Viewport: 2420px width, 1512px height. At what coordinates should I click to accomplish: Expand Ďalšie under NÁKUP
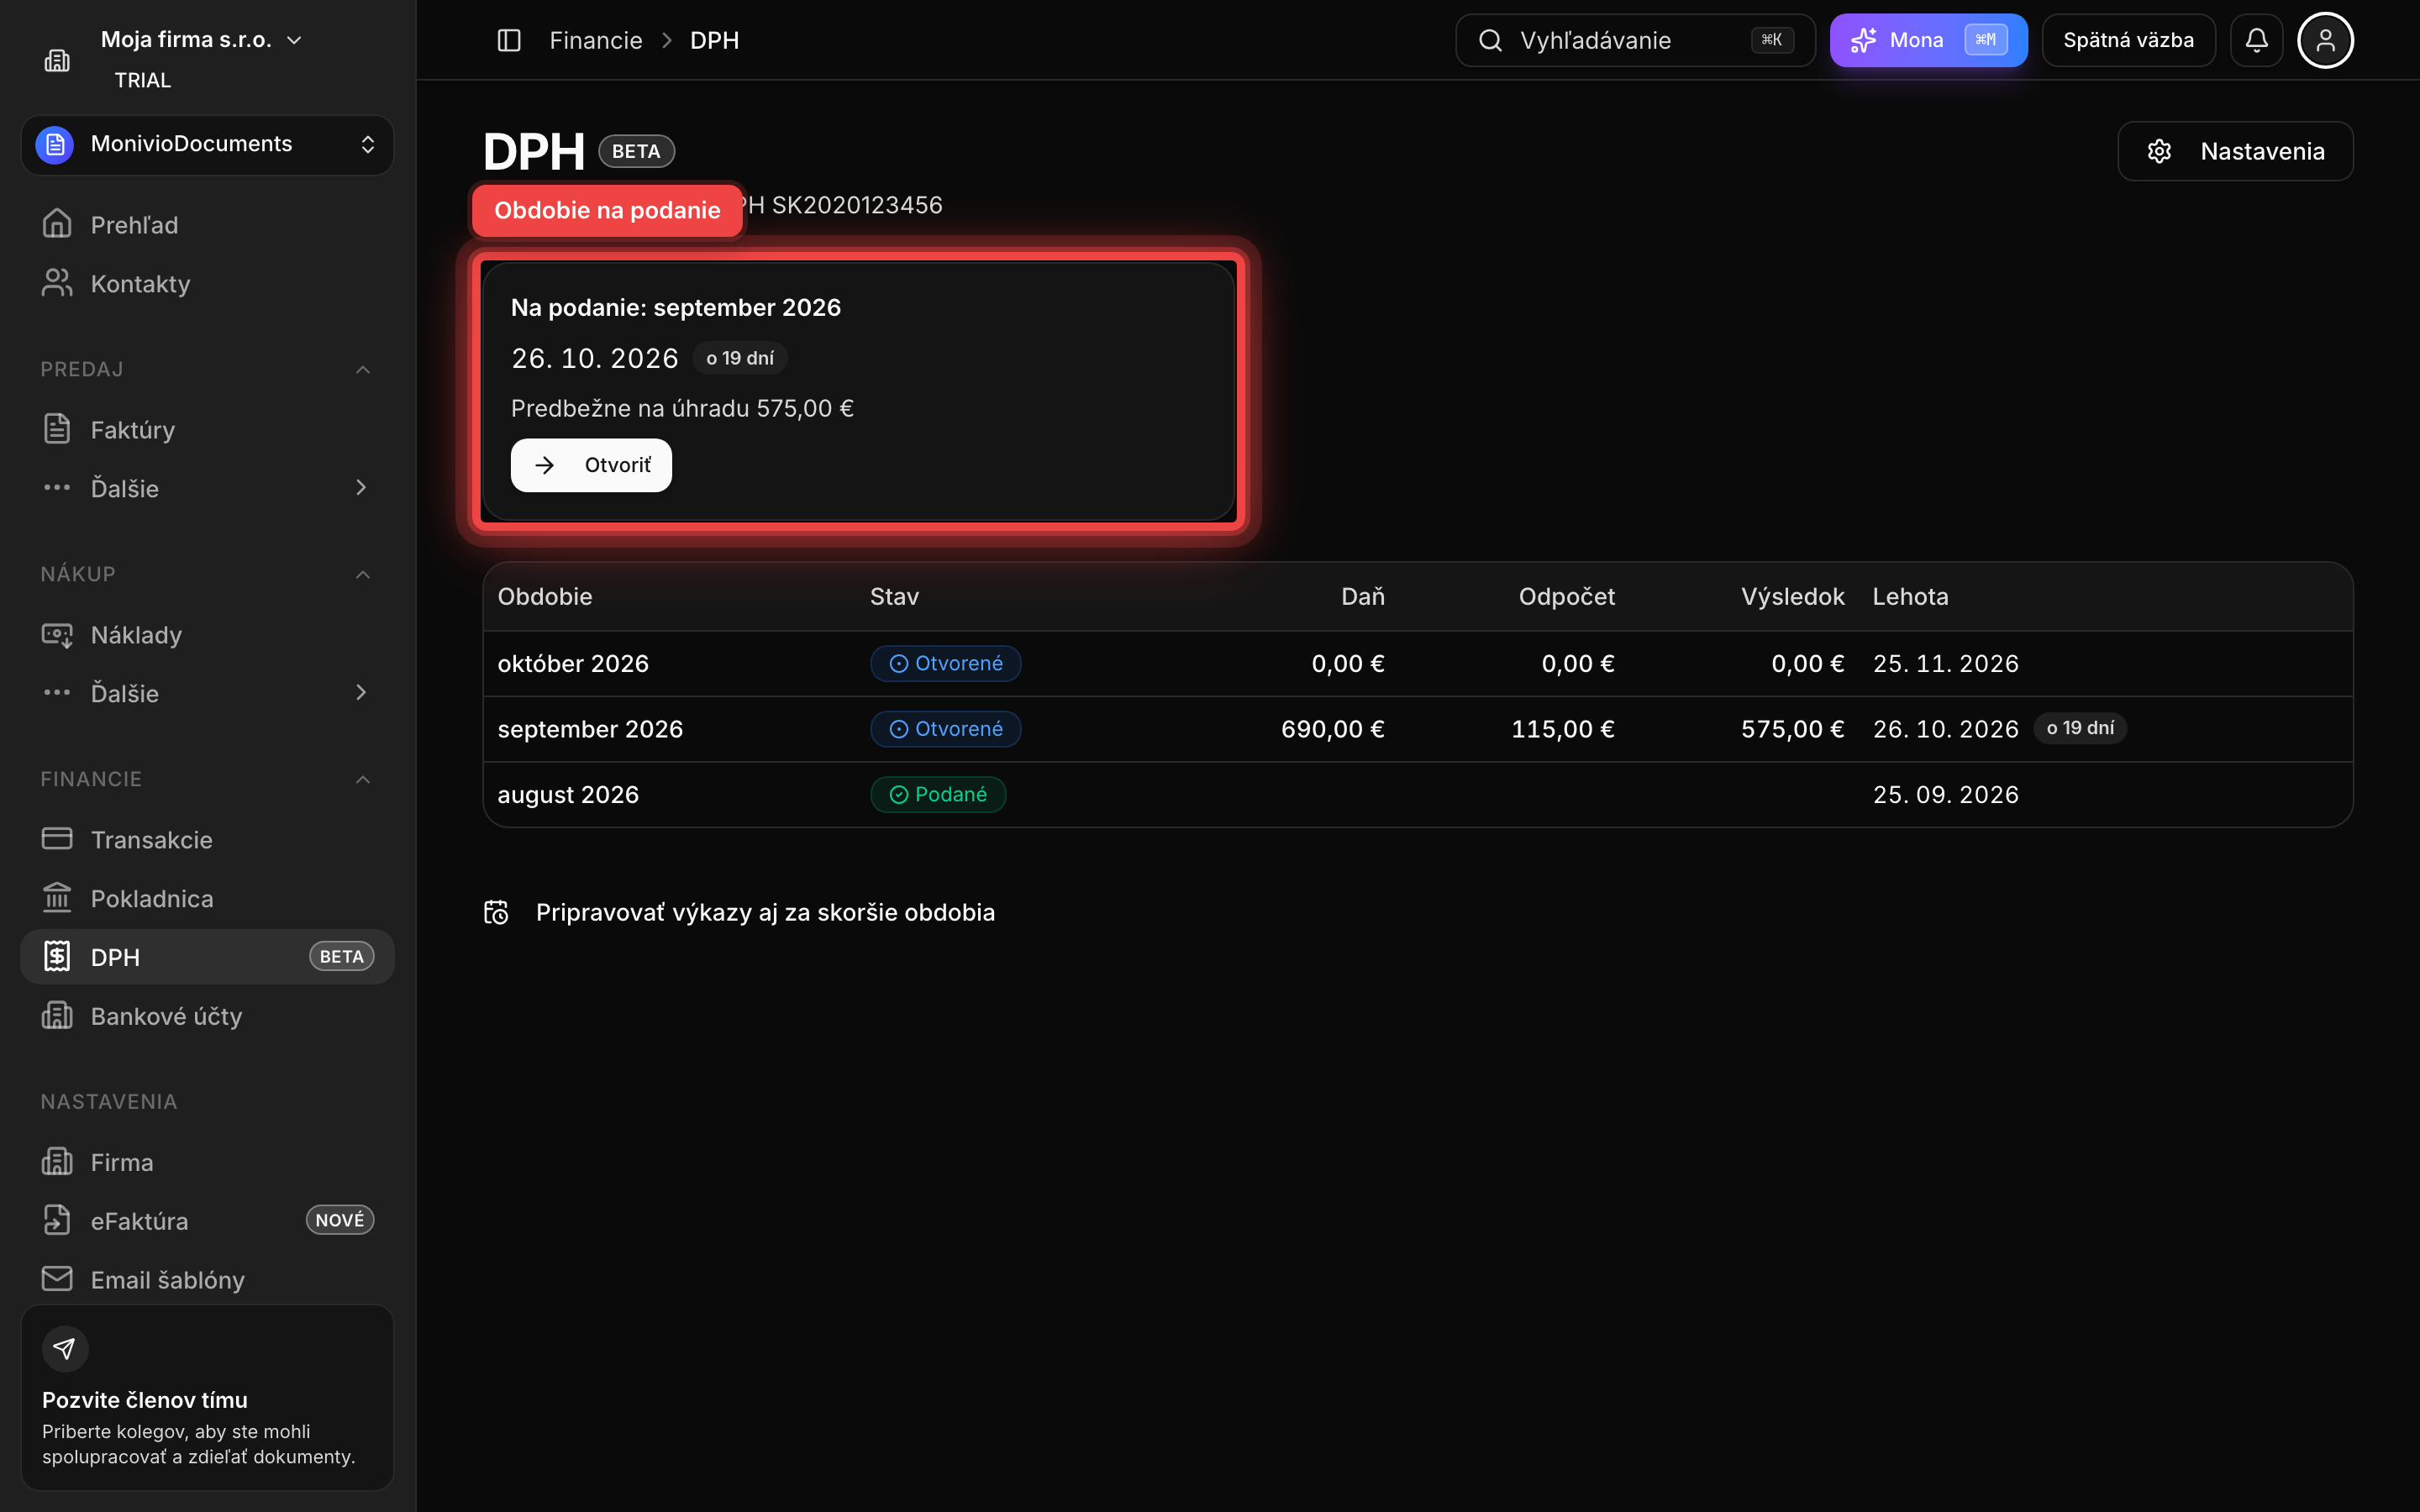[207, 693]
